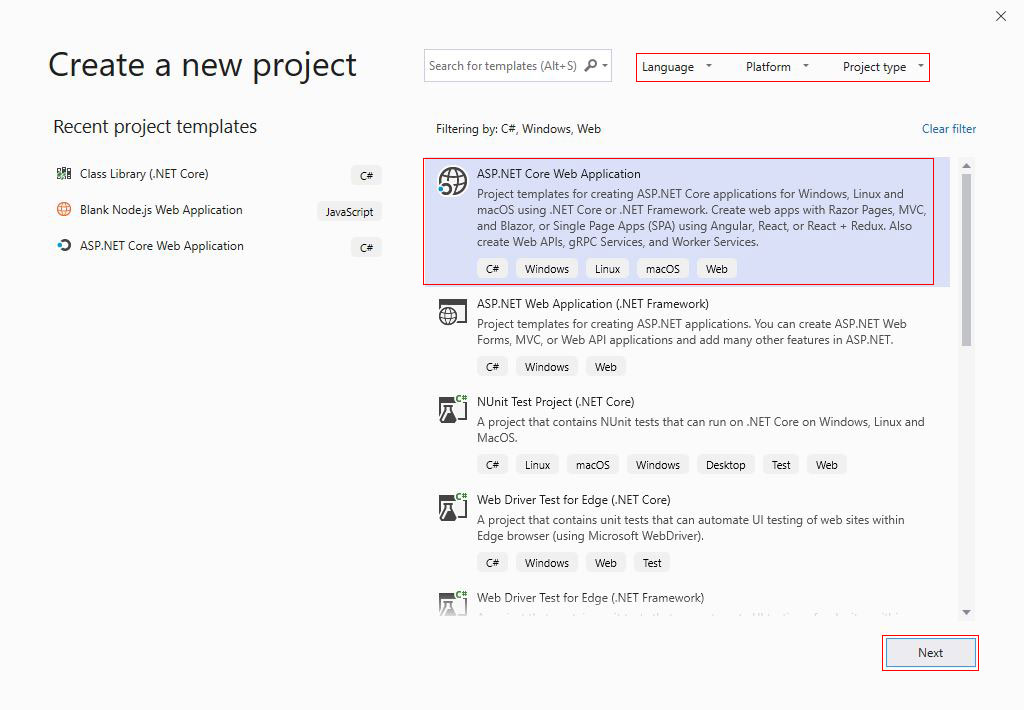The width and height of the screenshot is (1024, 710).
Task: Click the Web tag under NUnit Test Project
Action: click(826, 465)
